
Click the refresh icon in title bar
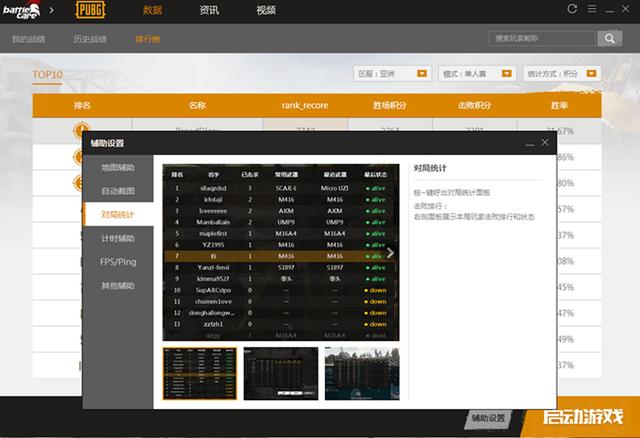572,9
